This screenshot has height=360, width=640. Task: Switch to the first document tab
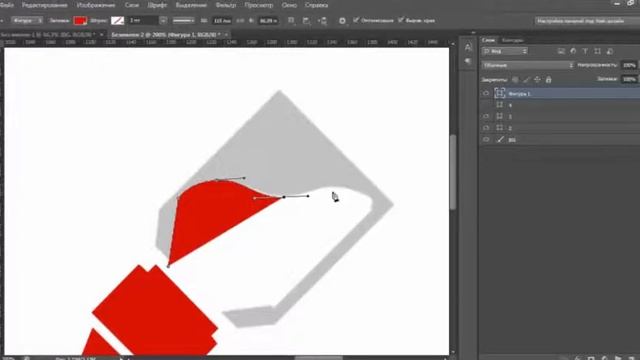coord(47,35)
